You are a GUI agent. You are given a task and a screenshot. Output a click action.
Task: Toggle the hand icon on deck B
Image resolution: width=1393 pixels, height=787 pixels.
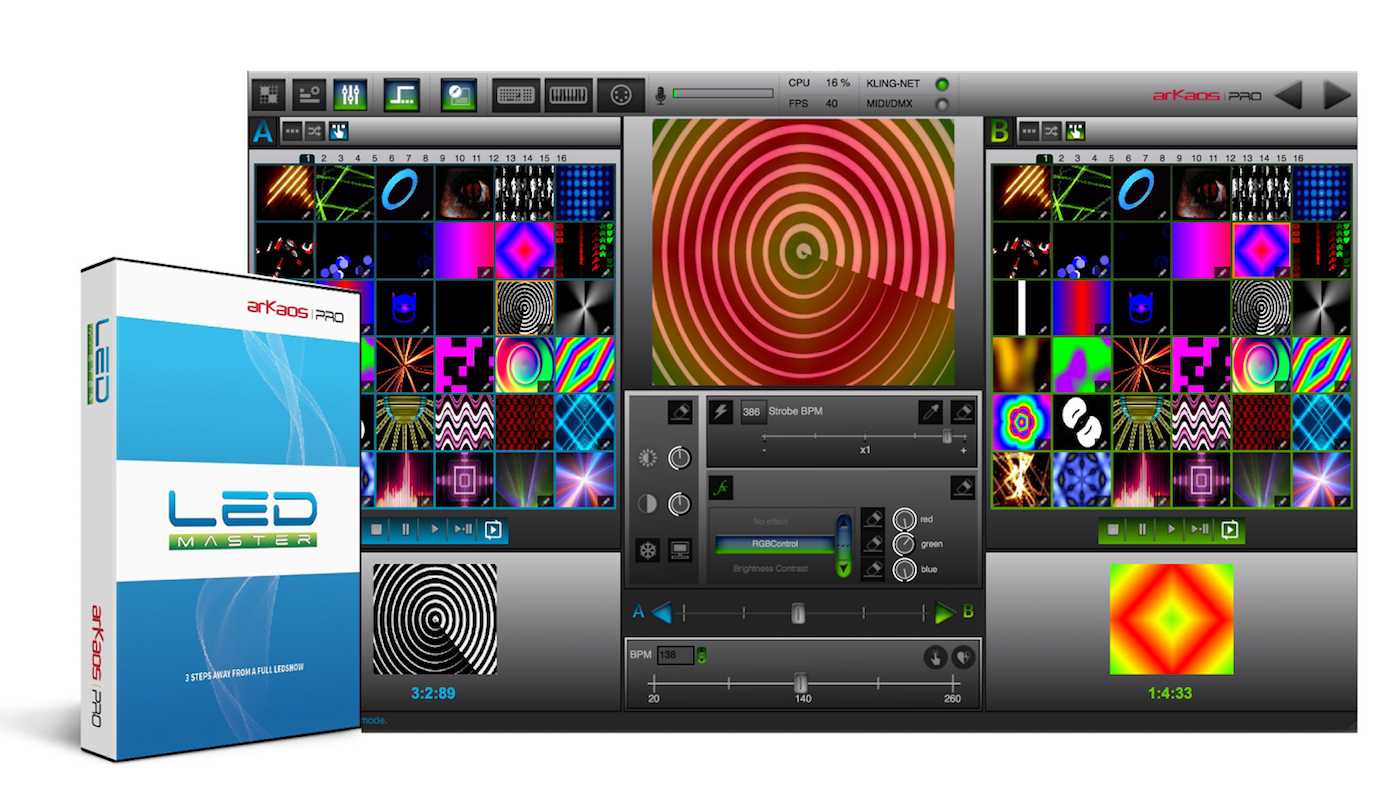pos(1075,131)
